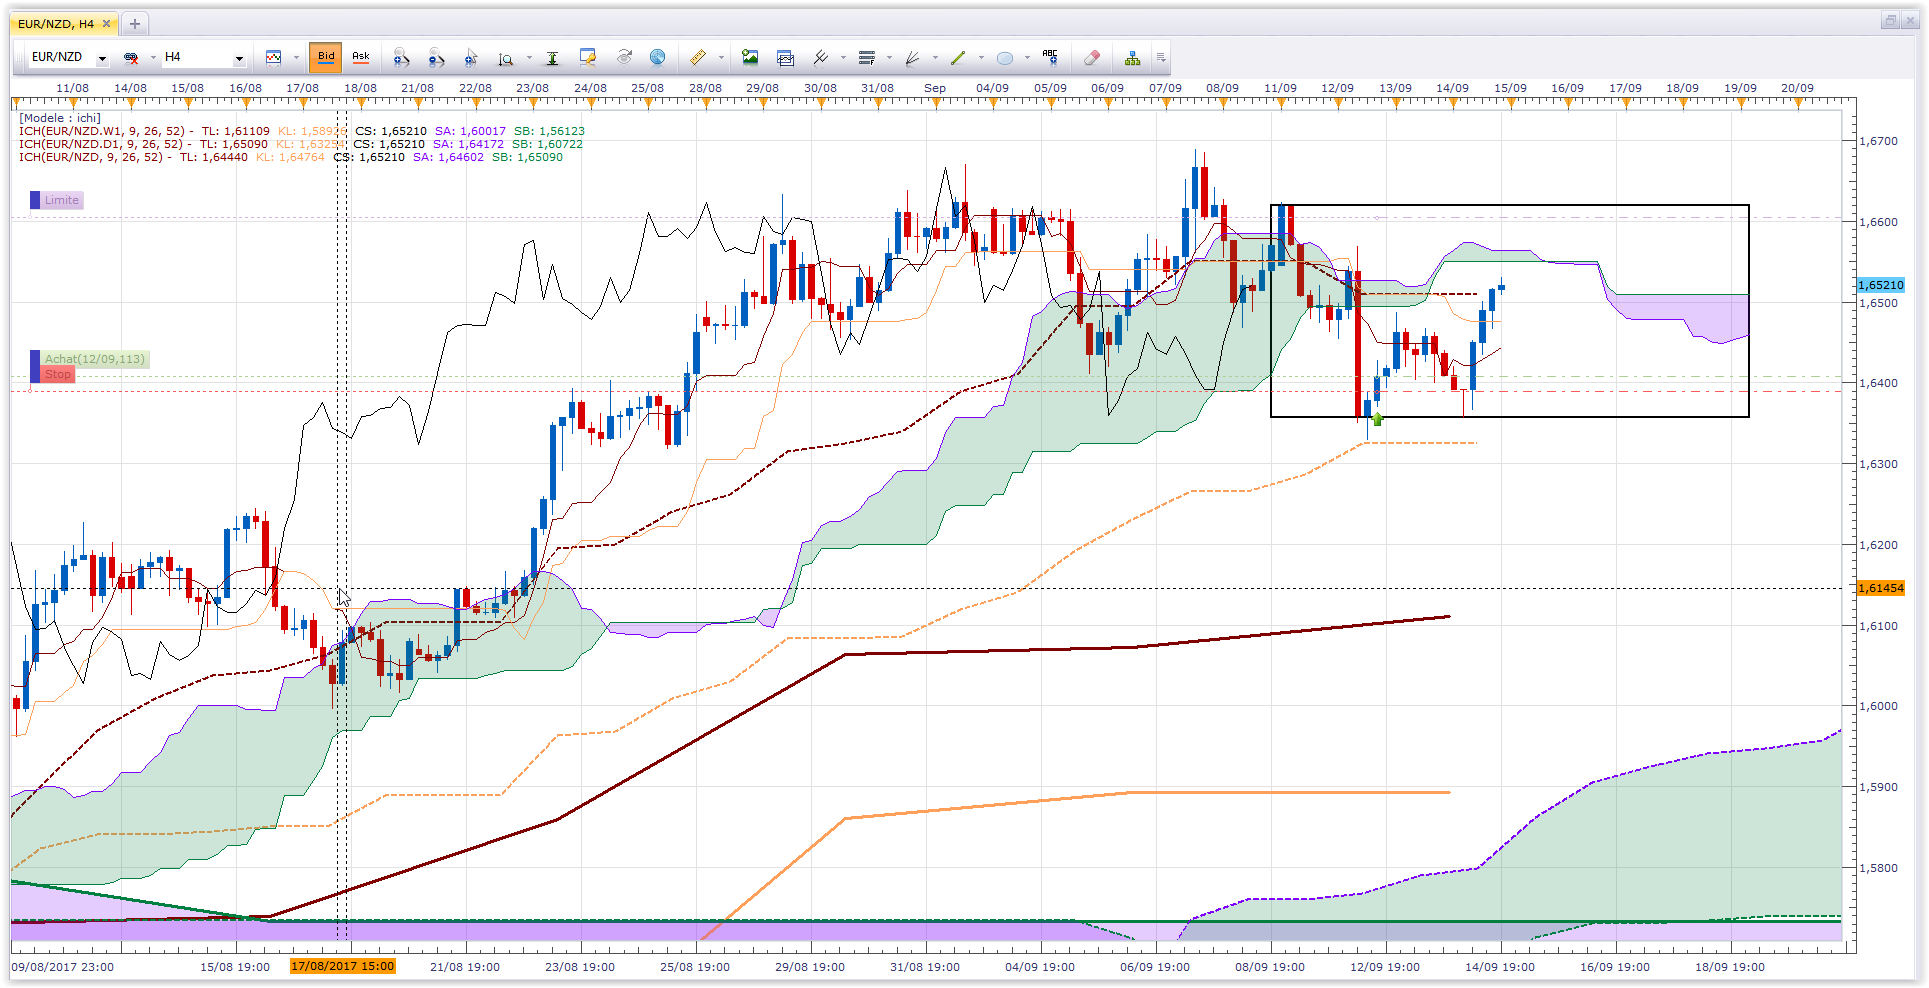Enable the Bid price toggle
The height and width of the screenshot is (988, 1929).
tap(325, 58)
